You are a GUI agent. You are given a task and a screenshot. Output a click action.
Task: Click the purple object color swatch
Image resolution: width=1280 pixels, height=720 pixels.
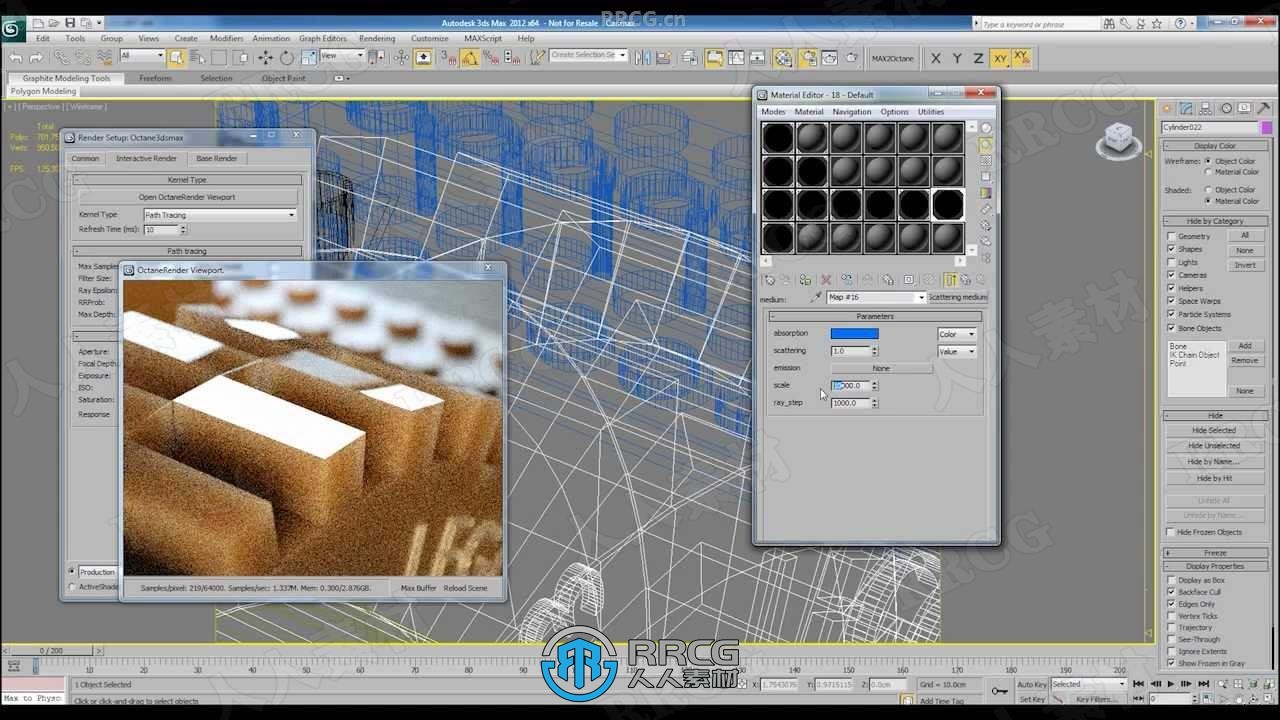point(1266,127)
